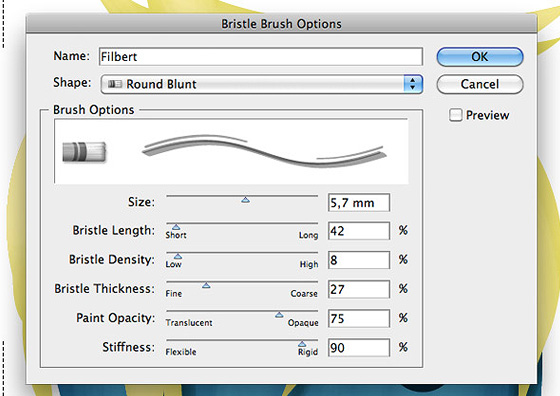This screenshot has width=560, height=396.
Task: Click the Bristle Density field showing 8
Action: [359, 260]
